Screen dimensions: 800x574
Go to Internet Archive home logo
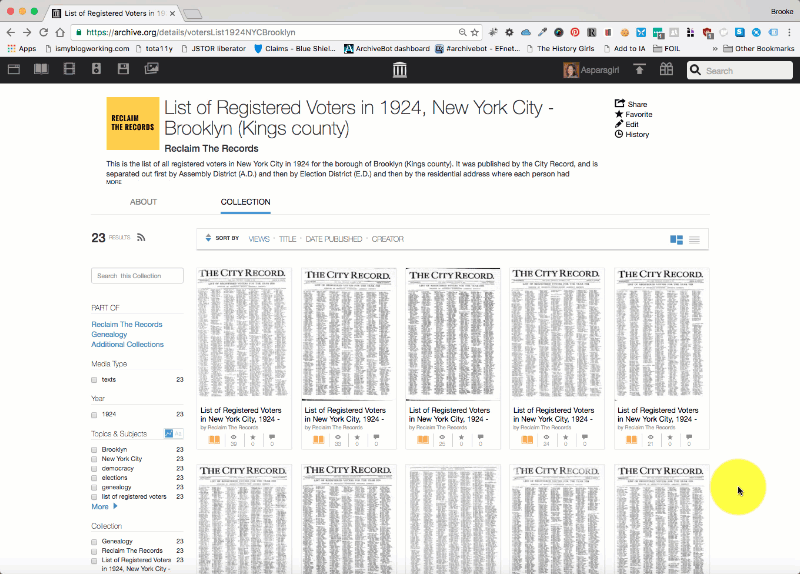[x=400, y=69]
